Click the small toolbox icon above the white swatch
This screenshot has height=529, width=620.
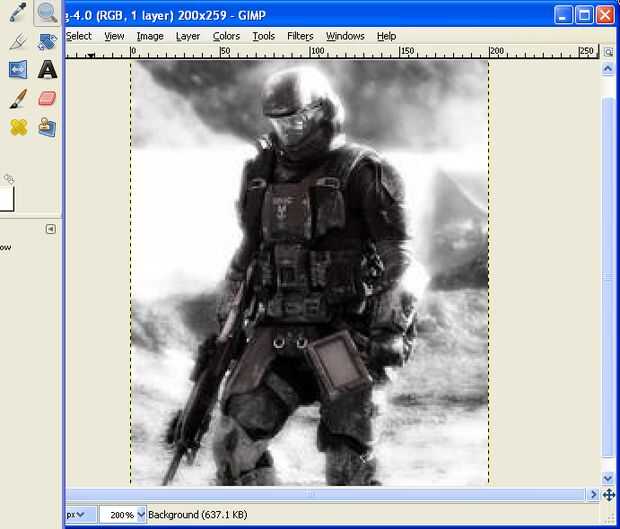9,179
